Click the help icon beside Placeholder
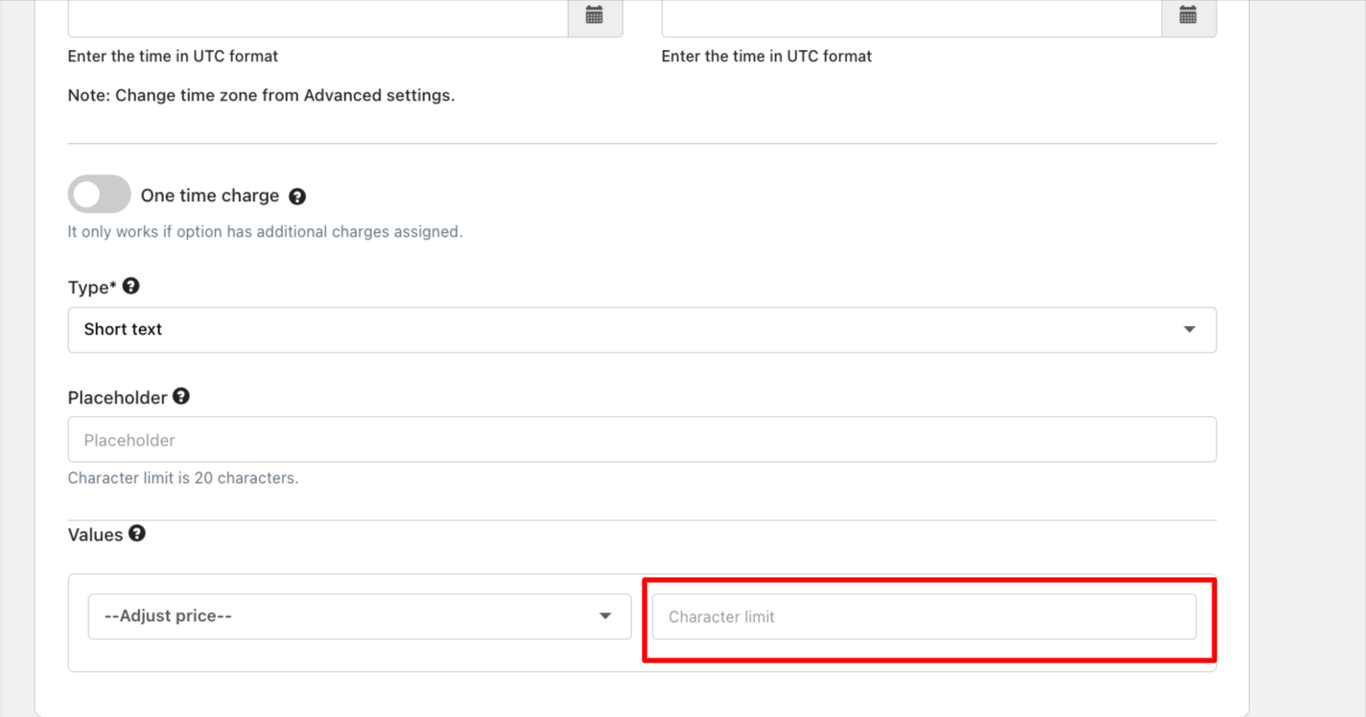Viewport: 1366px width, 717px height. (x=181, y=396)
